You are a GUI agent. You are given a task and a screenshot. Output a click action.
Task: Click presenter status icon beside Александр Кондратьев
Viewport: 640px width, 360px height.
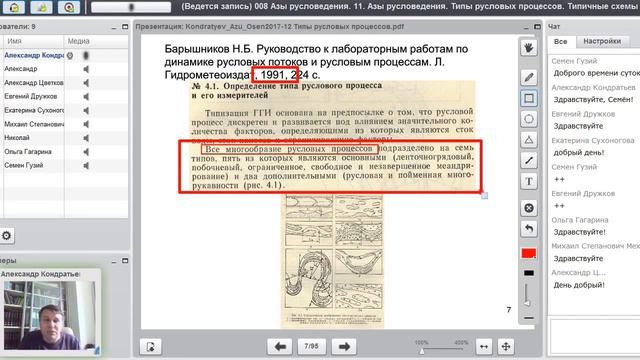pyautogui.click(x=70, y=56)
